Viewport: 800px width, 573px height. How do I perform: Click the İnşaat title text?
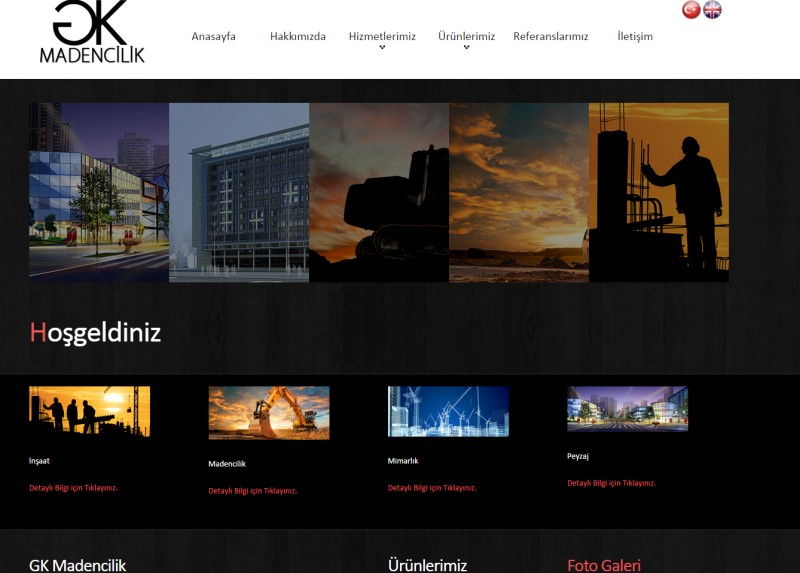coord(39,461)
